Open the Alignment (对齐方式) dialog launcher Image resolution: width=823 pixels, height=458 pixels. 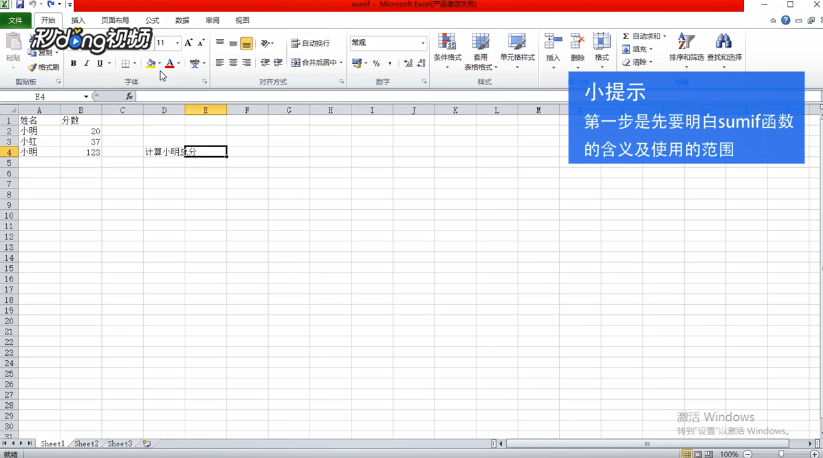[x=341, y=82]
